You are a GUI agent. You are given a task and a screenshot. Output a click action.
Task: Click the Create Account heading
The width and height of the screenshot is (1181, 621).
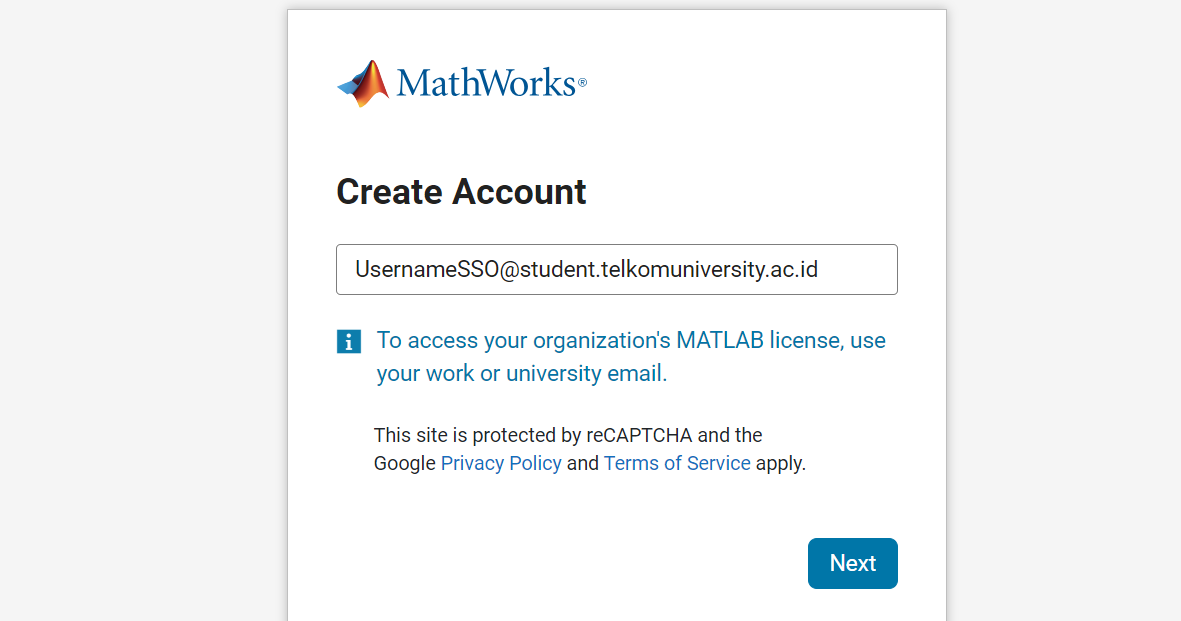pyautogui.click(x=461, y=191)
